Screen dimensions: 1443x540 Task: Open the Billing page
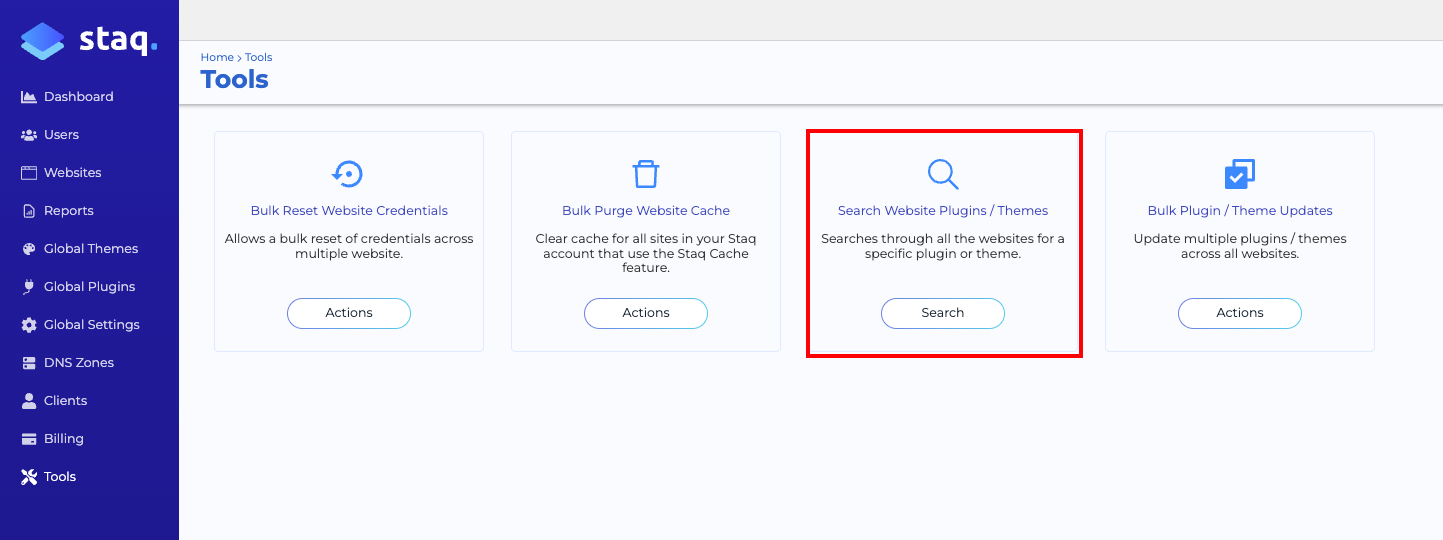63,439
